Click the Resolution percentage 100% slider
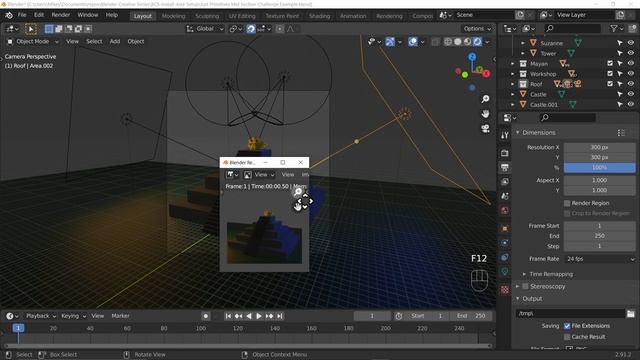Image resolution: width=640 pixels, height=360 pixels. tap(600, 168)
